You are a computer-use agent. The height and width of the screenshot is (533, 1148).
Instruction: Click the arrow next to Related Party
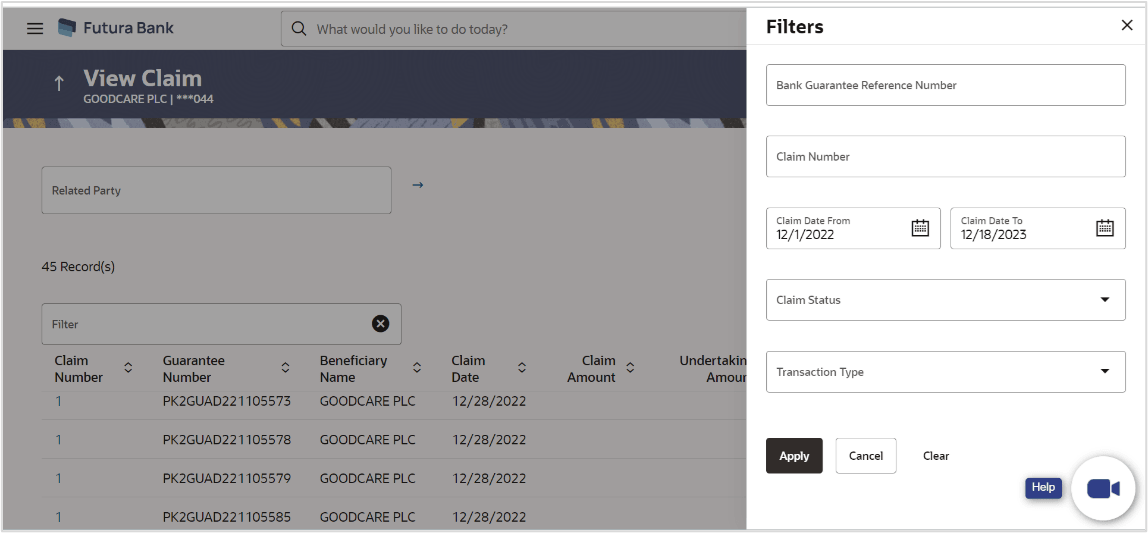click(418, 185)
